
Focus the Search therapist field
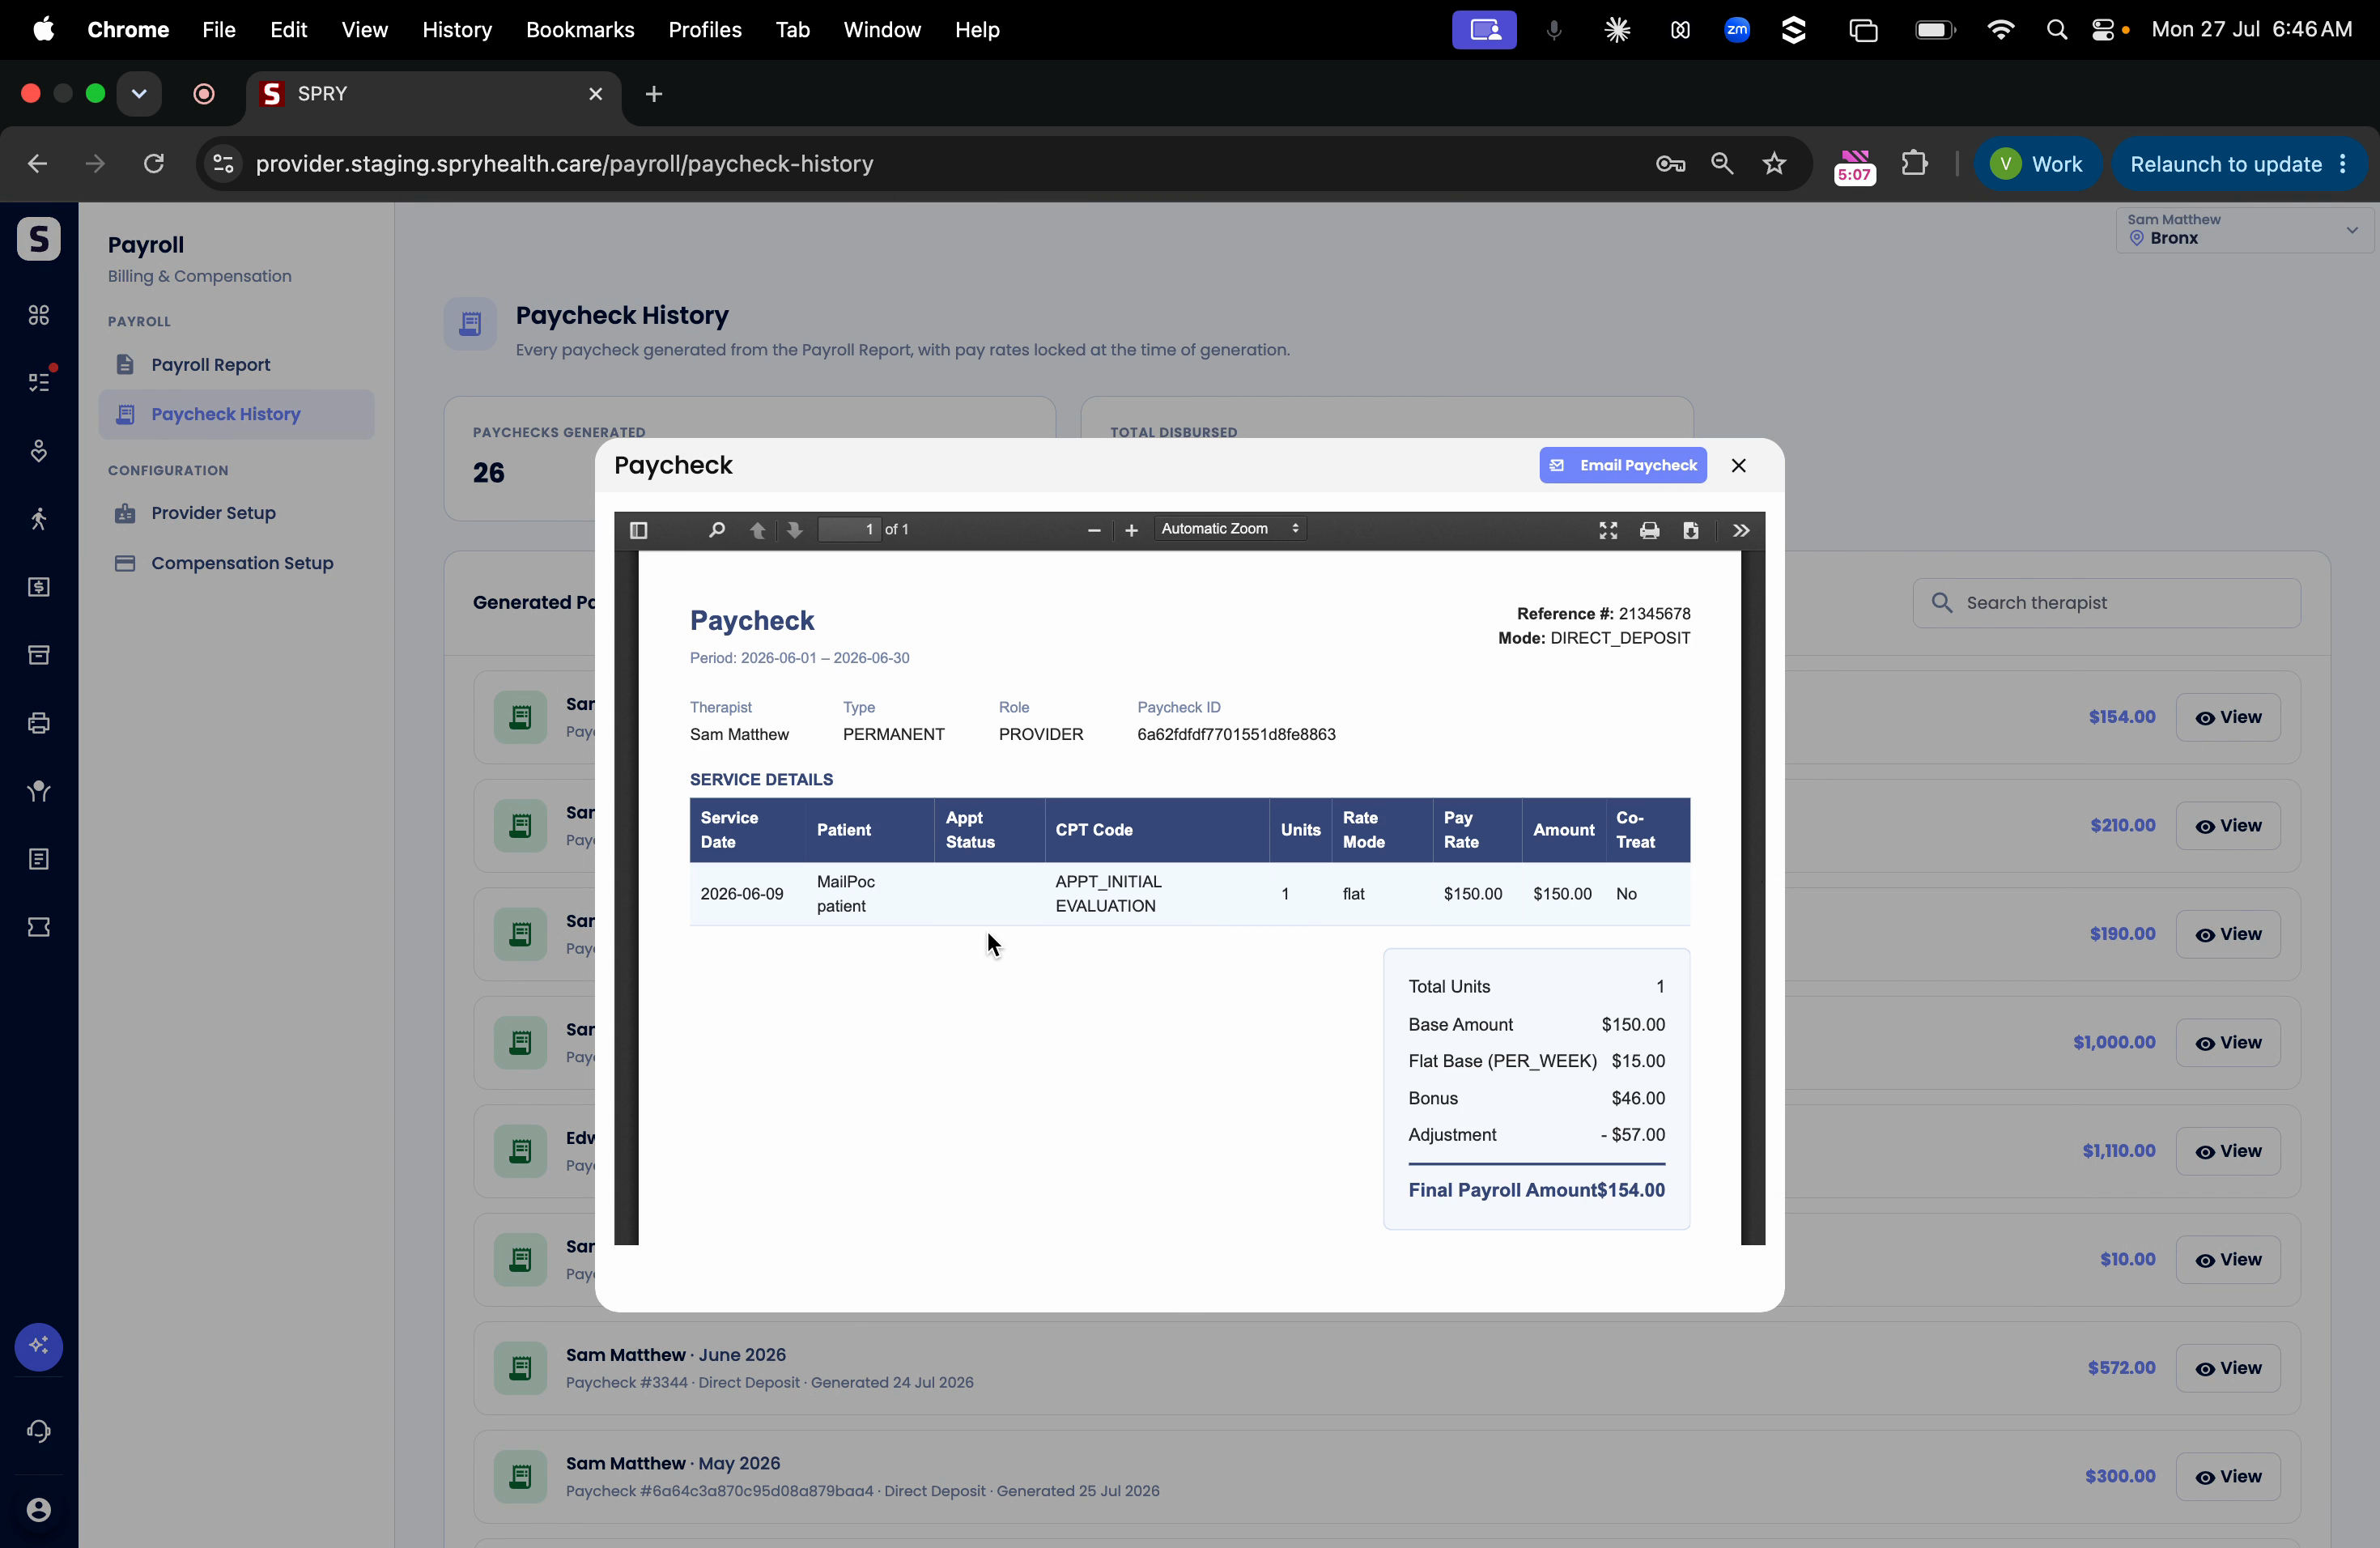point(2107,603)
